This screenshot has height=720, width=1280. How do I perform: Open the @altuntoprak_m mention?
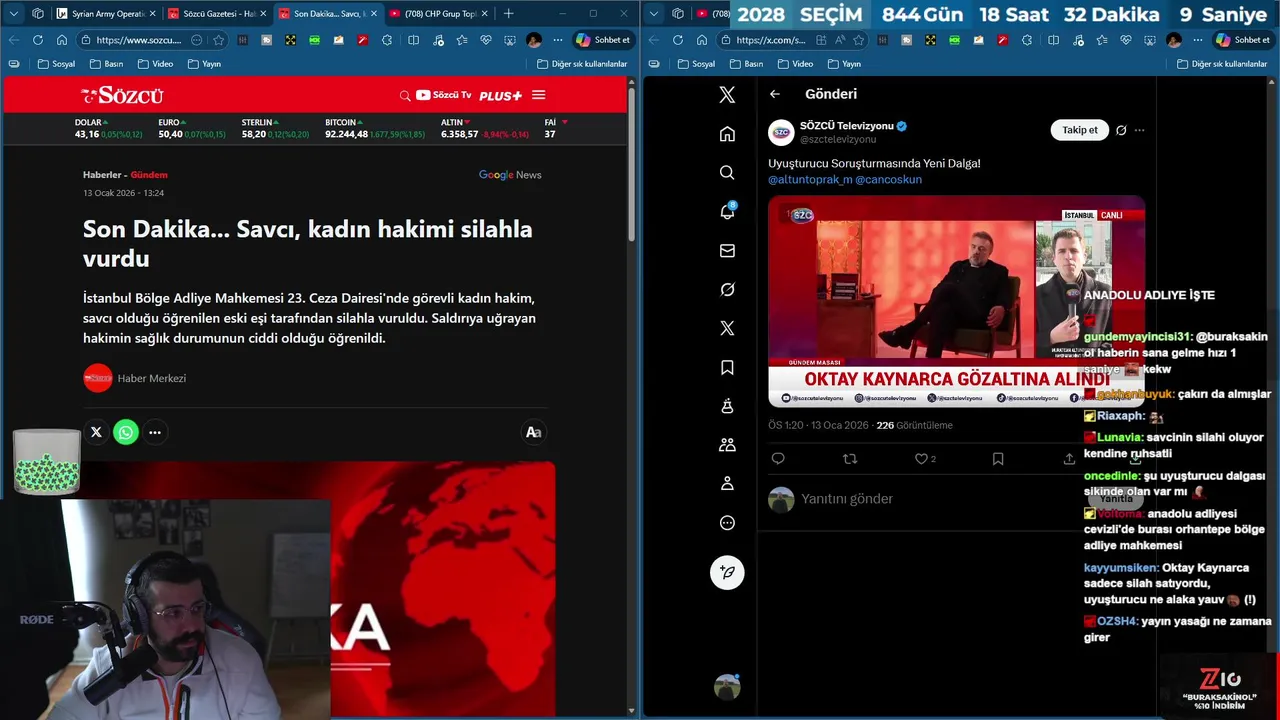coord(810,179)
